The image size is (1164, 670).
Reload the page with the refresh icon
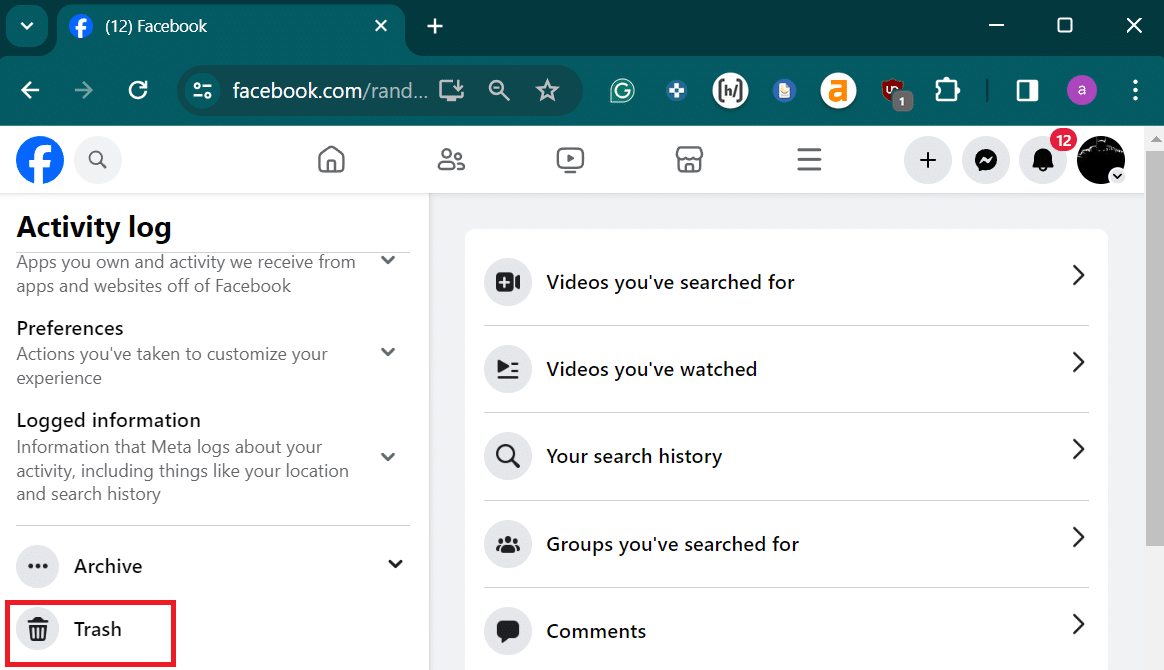point(138,91)
